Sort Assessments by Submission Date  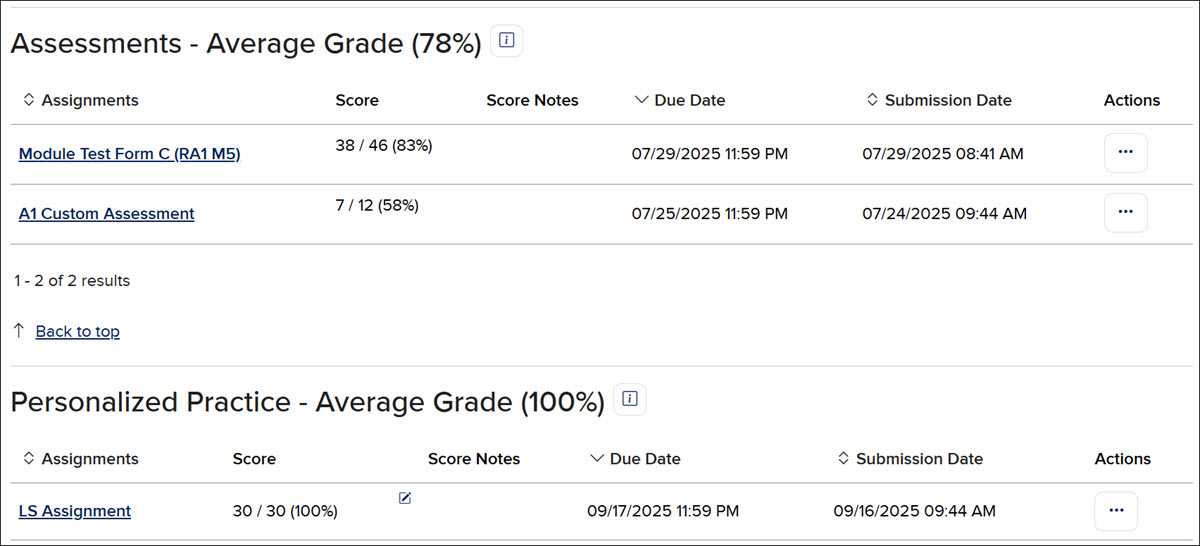click(938, 100)
